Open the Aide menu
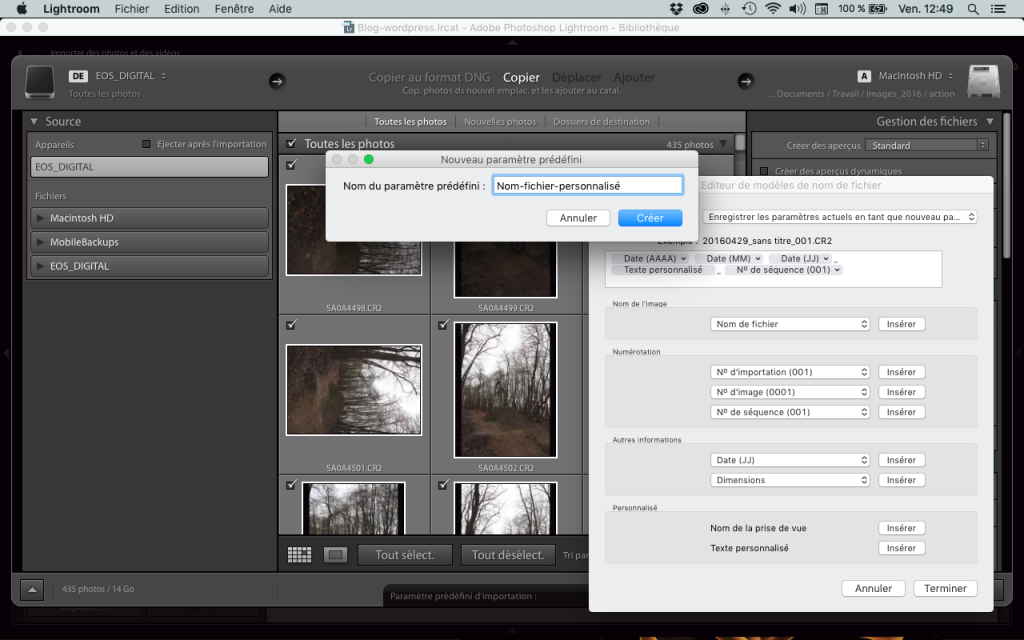 [280, 8]
